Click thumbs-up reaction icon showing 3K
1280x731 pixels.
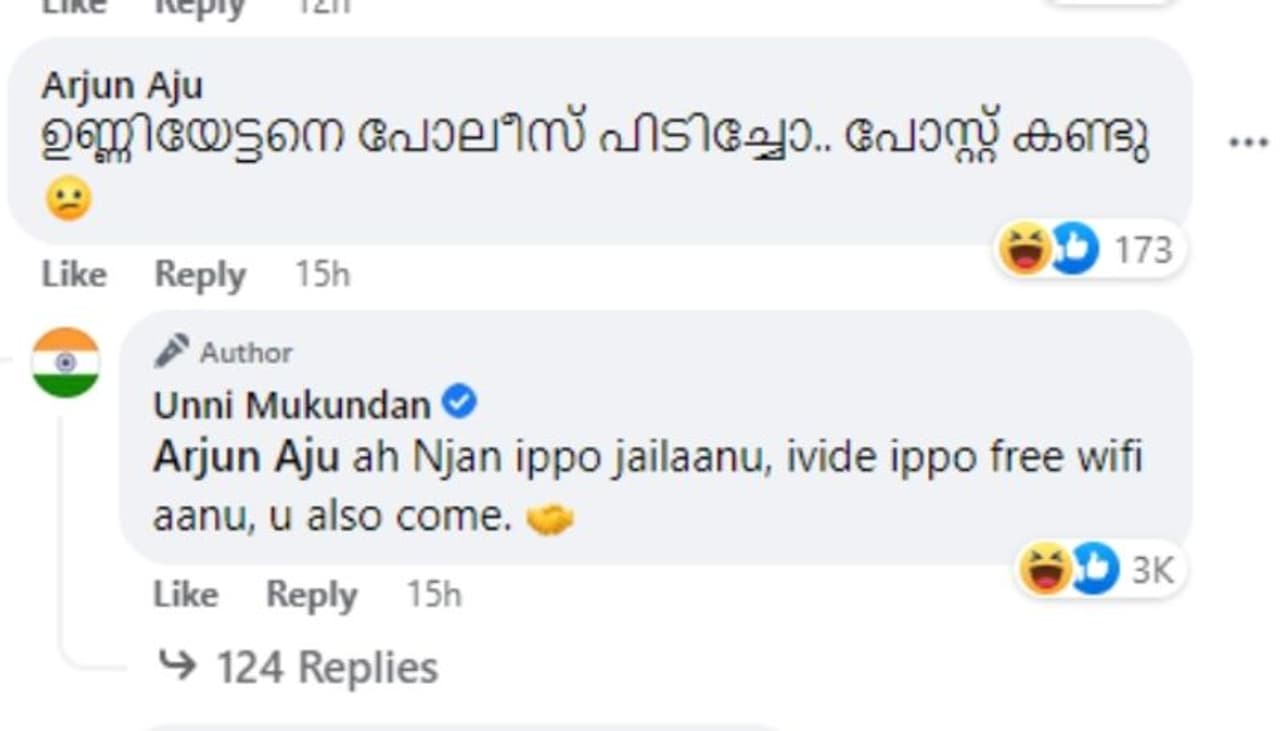point(1093,569)
